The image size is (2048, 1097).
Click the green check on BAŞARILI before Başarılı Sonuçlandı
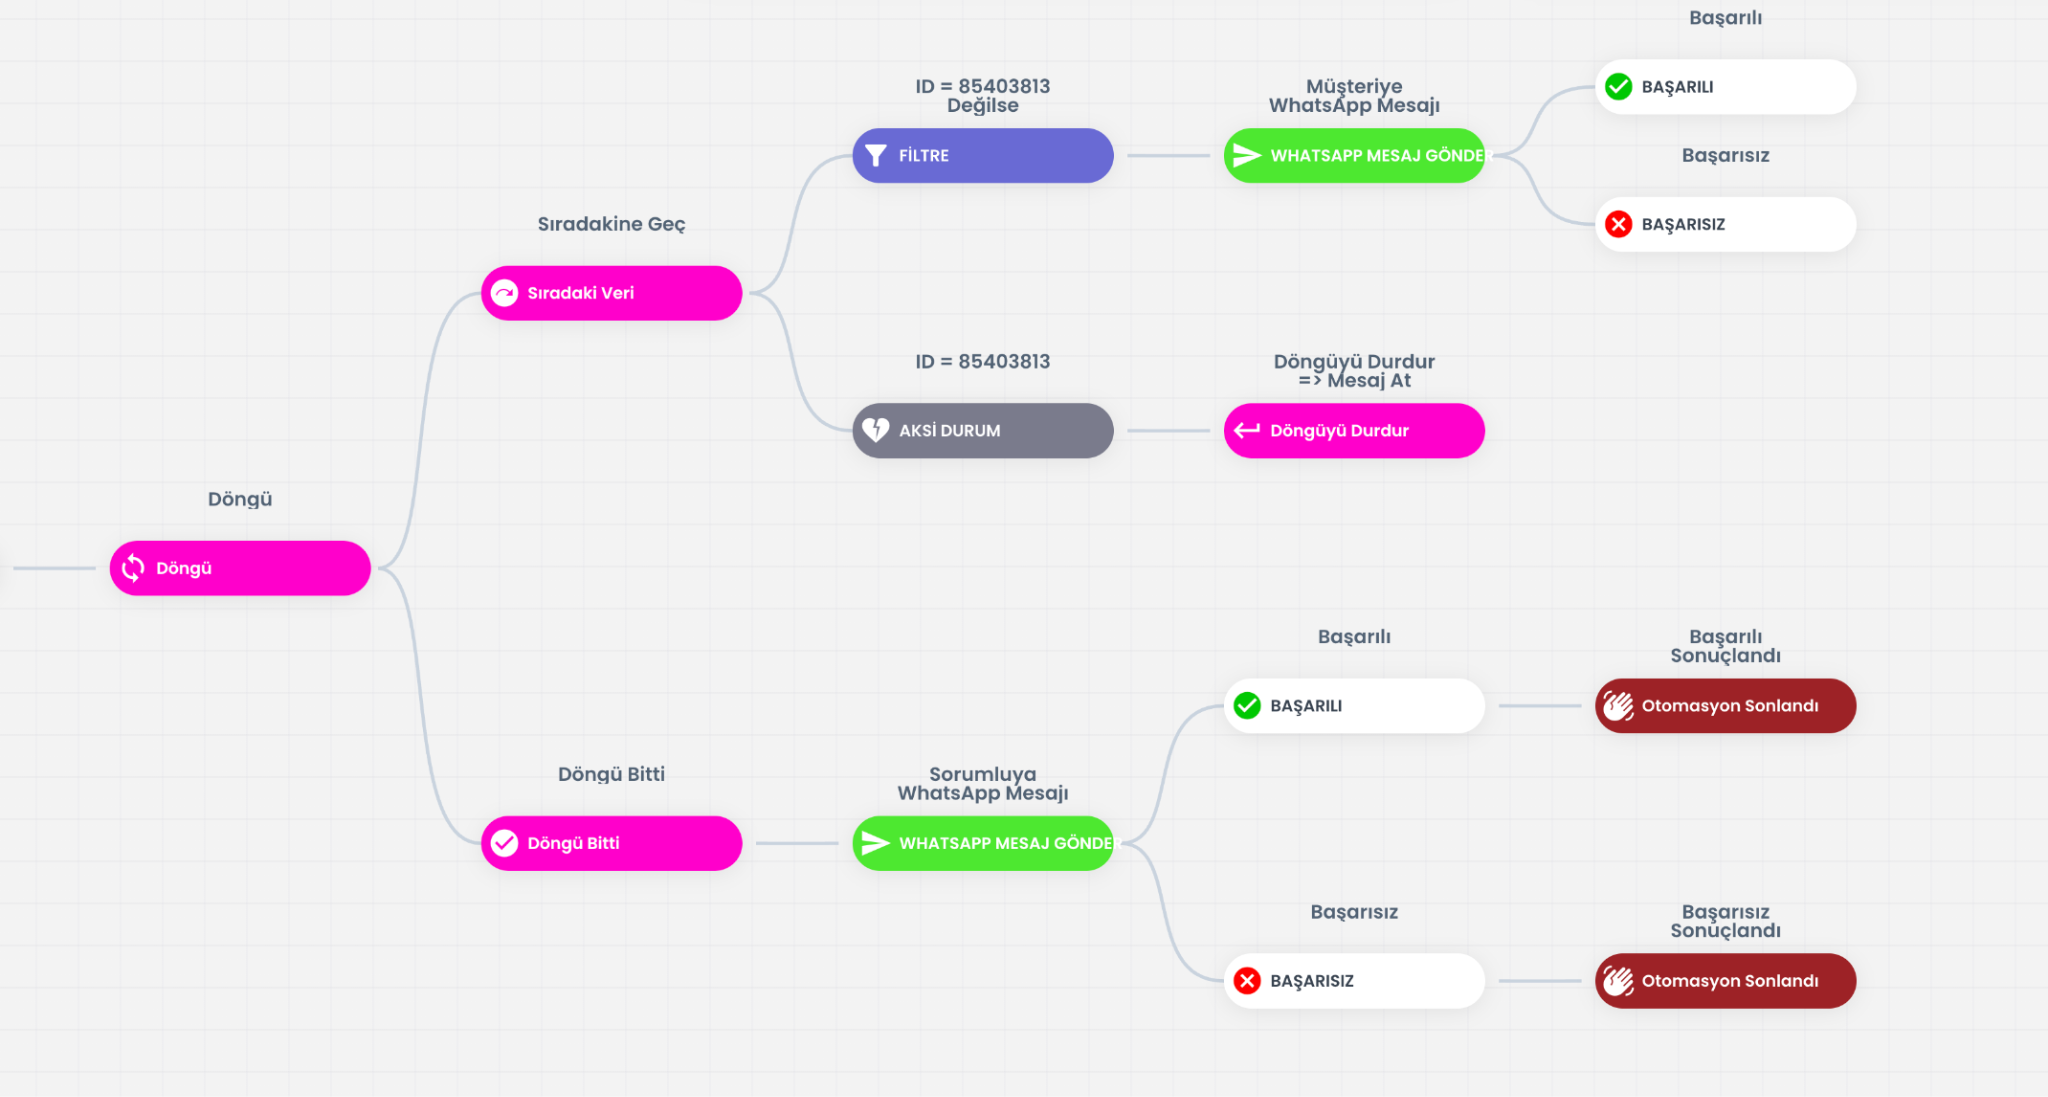(x=1247, y=706)
